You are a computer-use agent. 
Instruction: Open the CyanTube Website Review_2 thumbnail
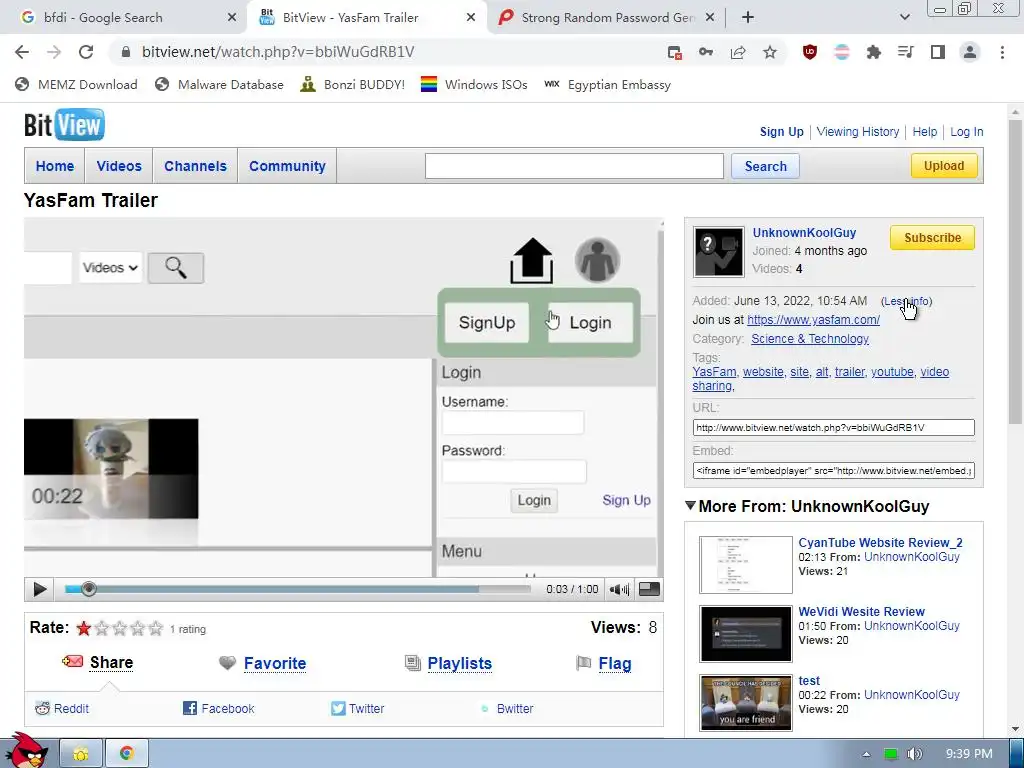click(745, 565)
